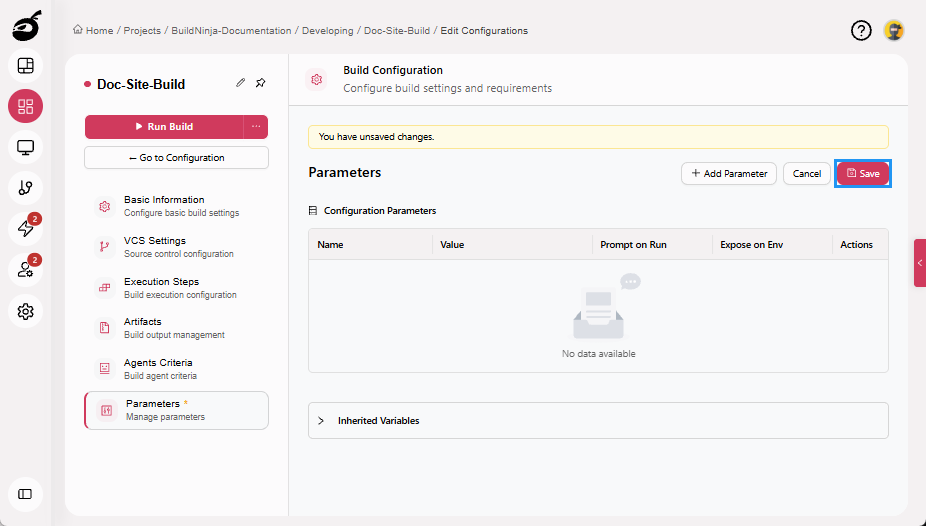Expand the Inherited Variables section
Viewport: 926px width, 526px height.
[598, 421]
